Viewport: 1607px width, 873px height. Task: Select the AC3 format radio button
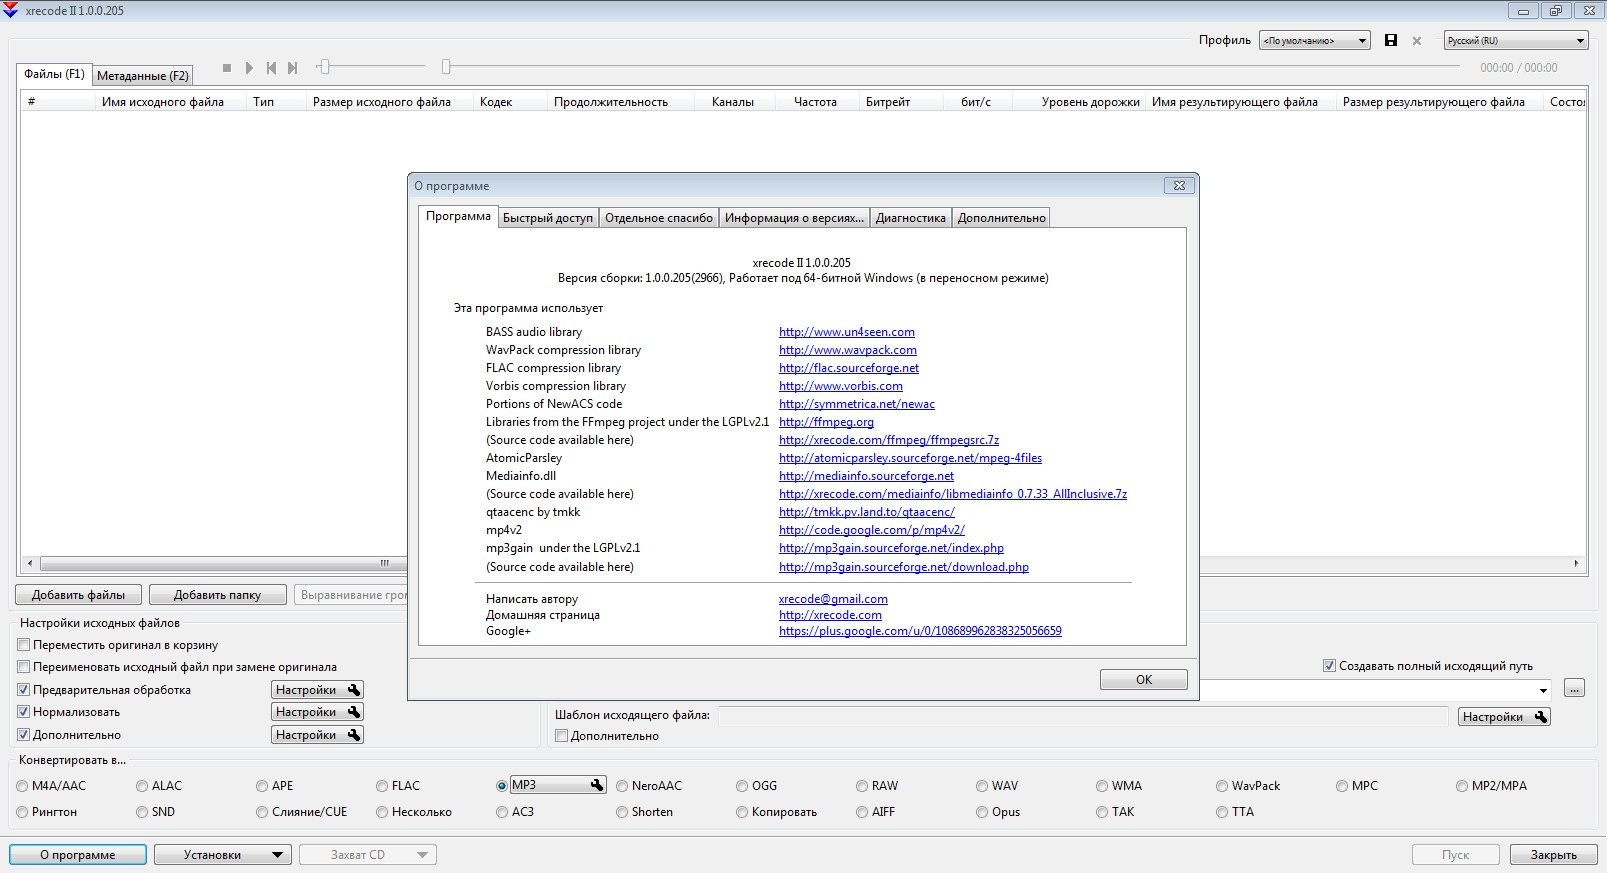click(x=502, y=812)
